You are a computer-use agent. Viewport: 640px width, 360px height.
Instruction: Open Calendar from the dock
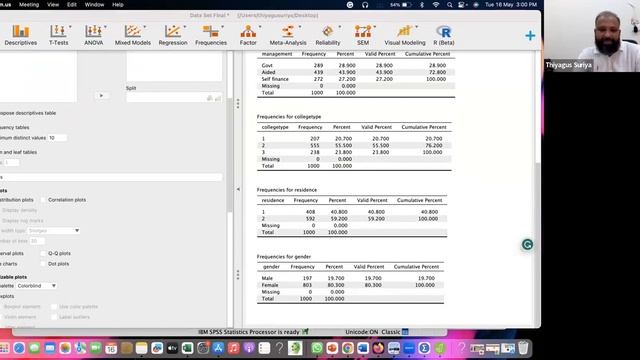point(111,348)
